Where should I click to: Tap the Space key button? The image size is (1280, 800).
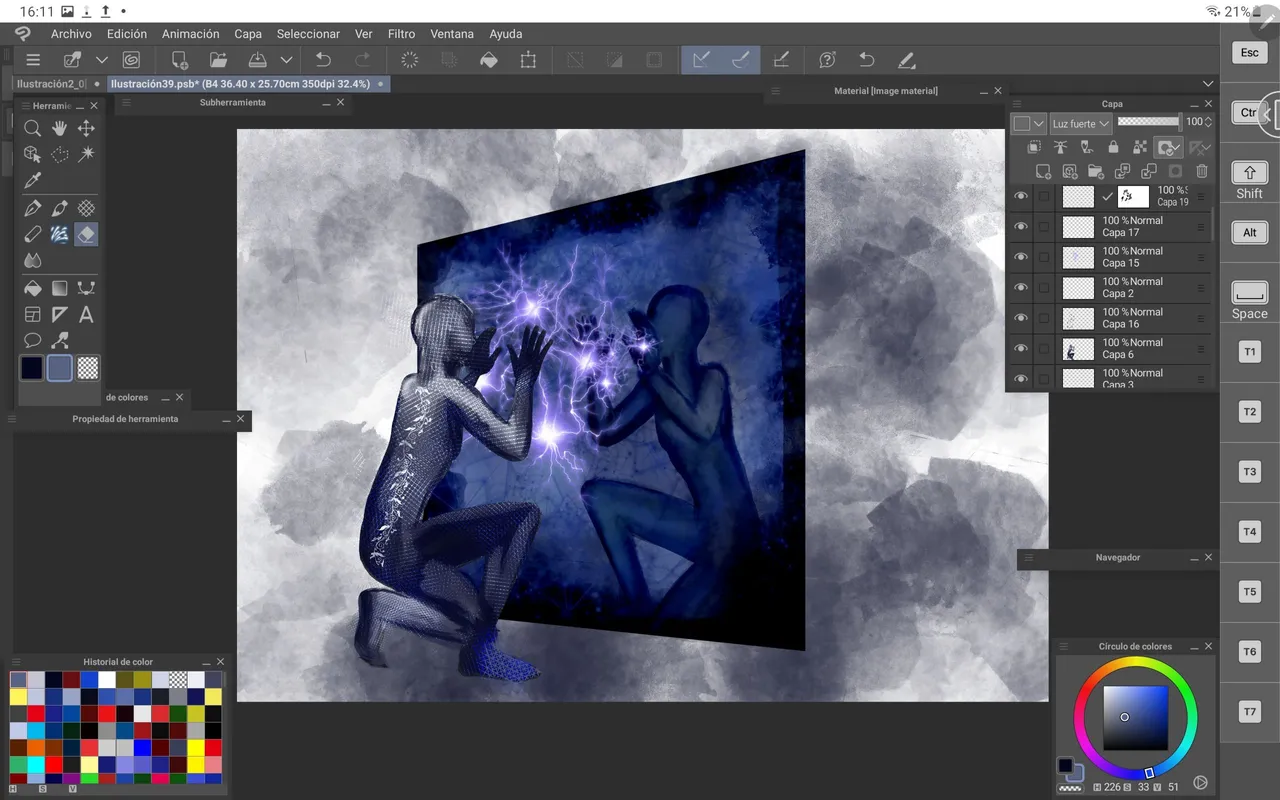click(x=1249, y=294)
